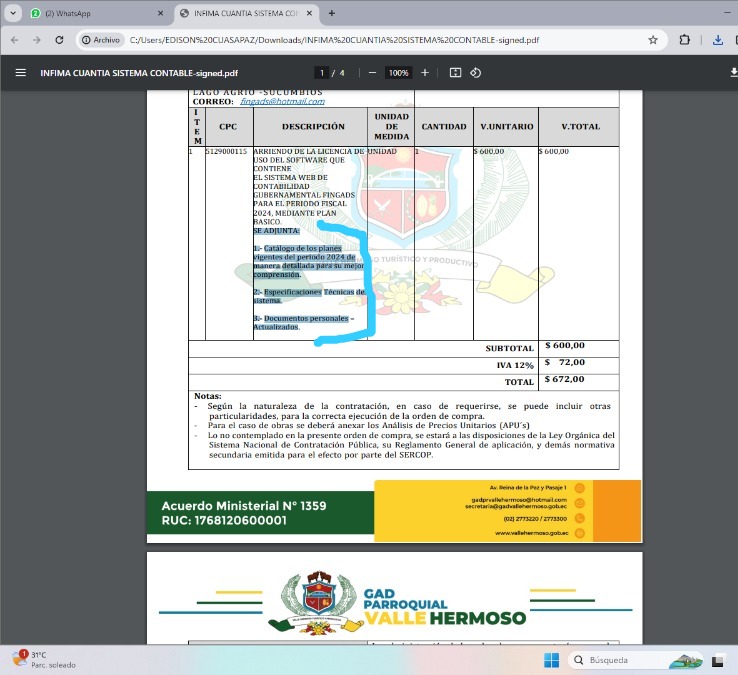Click the address bar URL
This screenshot has width=738, height=675.
(335, 40)
